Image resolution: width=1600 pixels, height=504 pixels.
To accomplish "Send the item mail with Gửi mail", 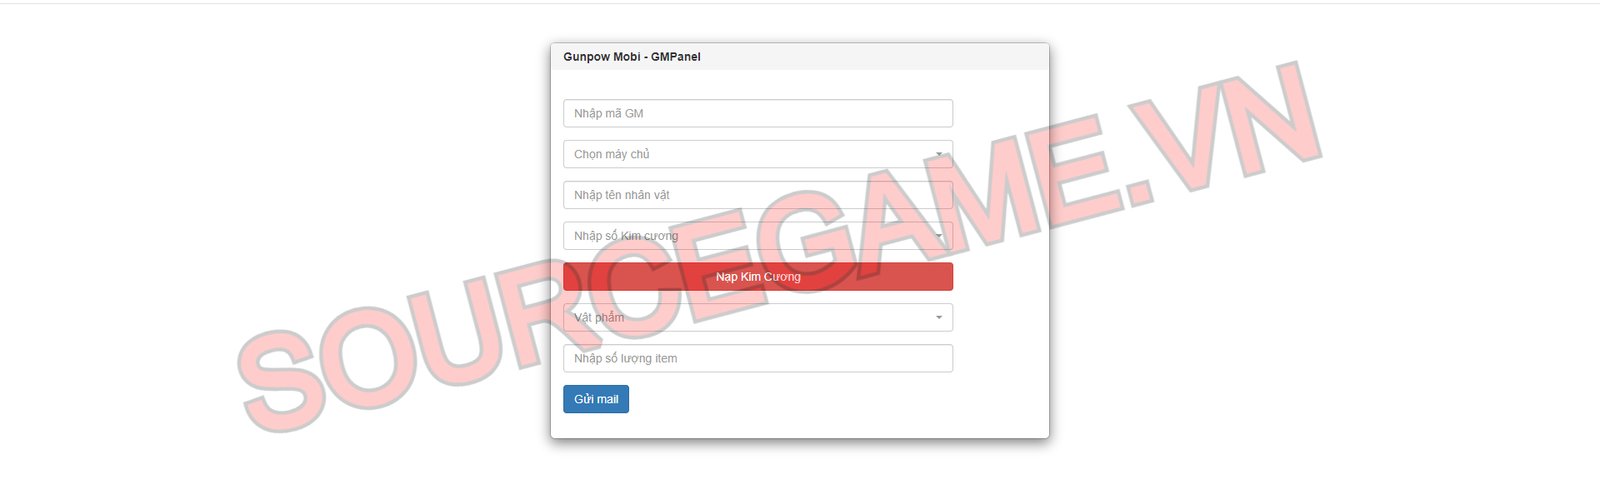I will pos(596,399).
